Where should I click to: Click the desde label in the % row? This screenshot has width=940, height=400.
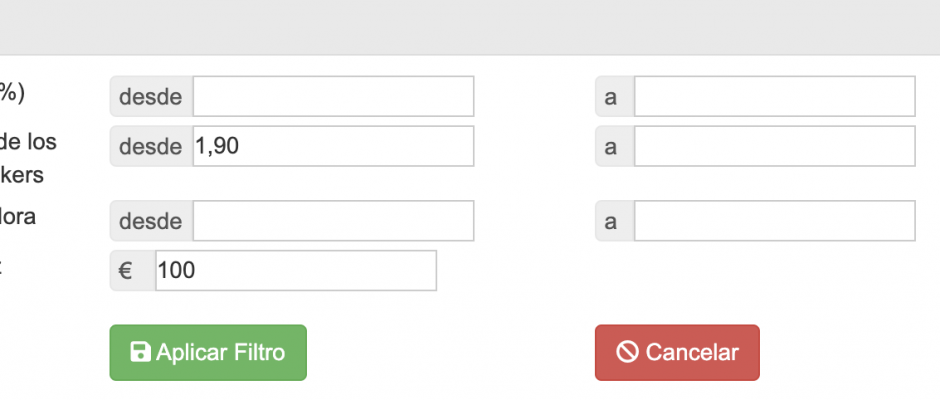click(x=151, y=97)
